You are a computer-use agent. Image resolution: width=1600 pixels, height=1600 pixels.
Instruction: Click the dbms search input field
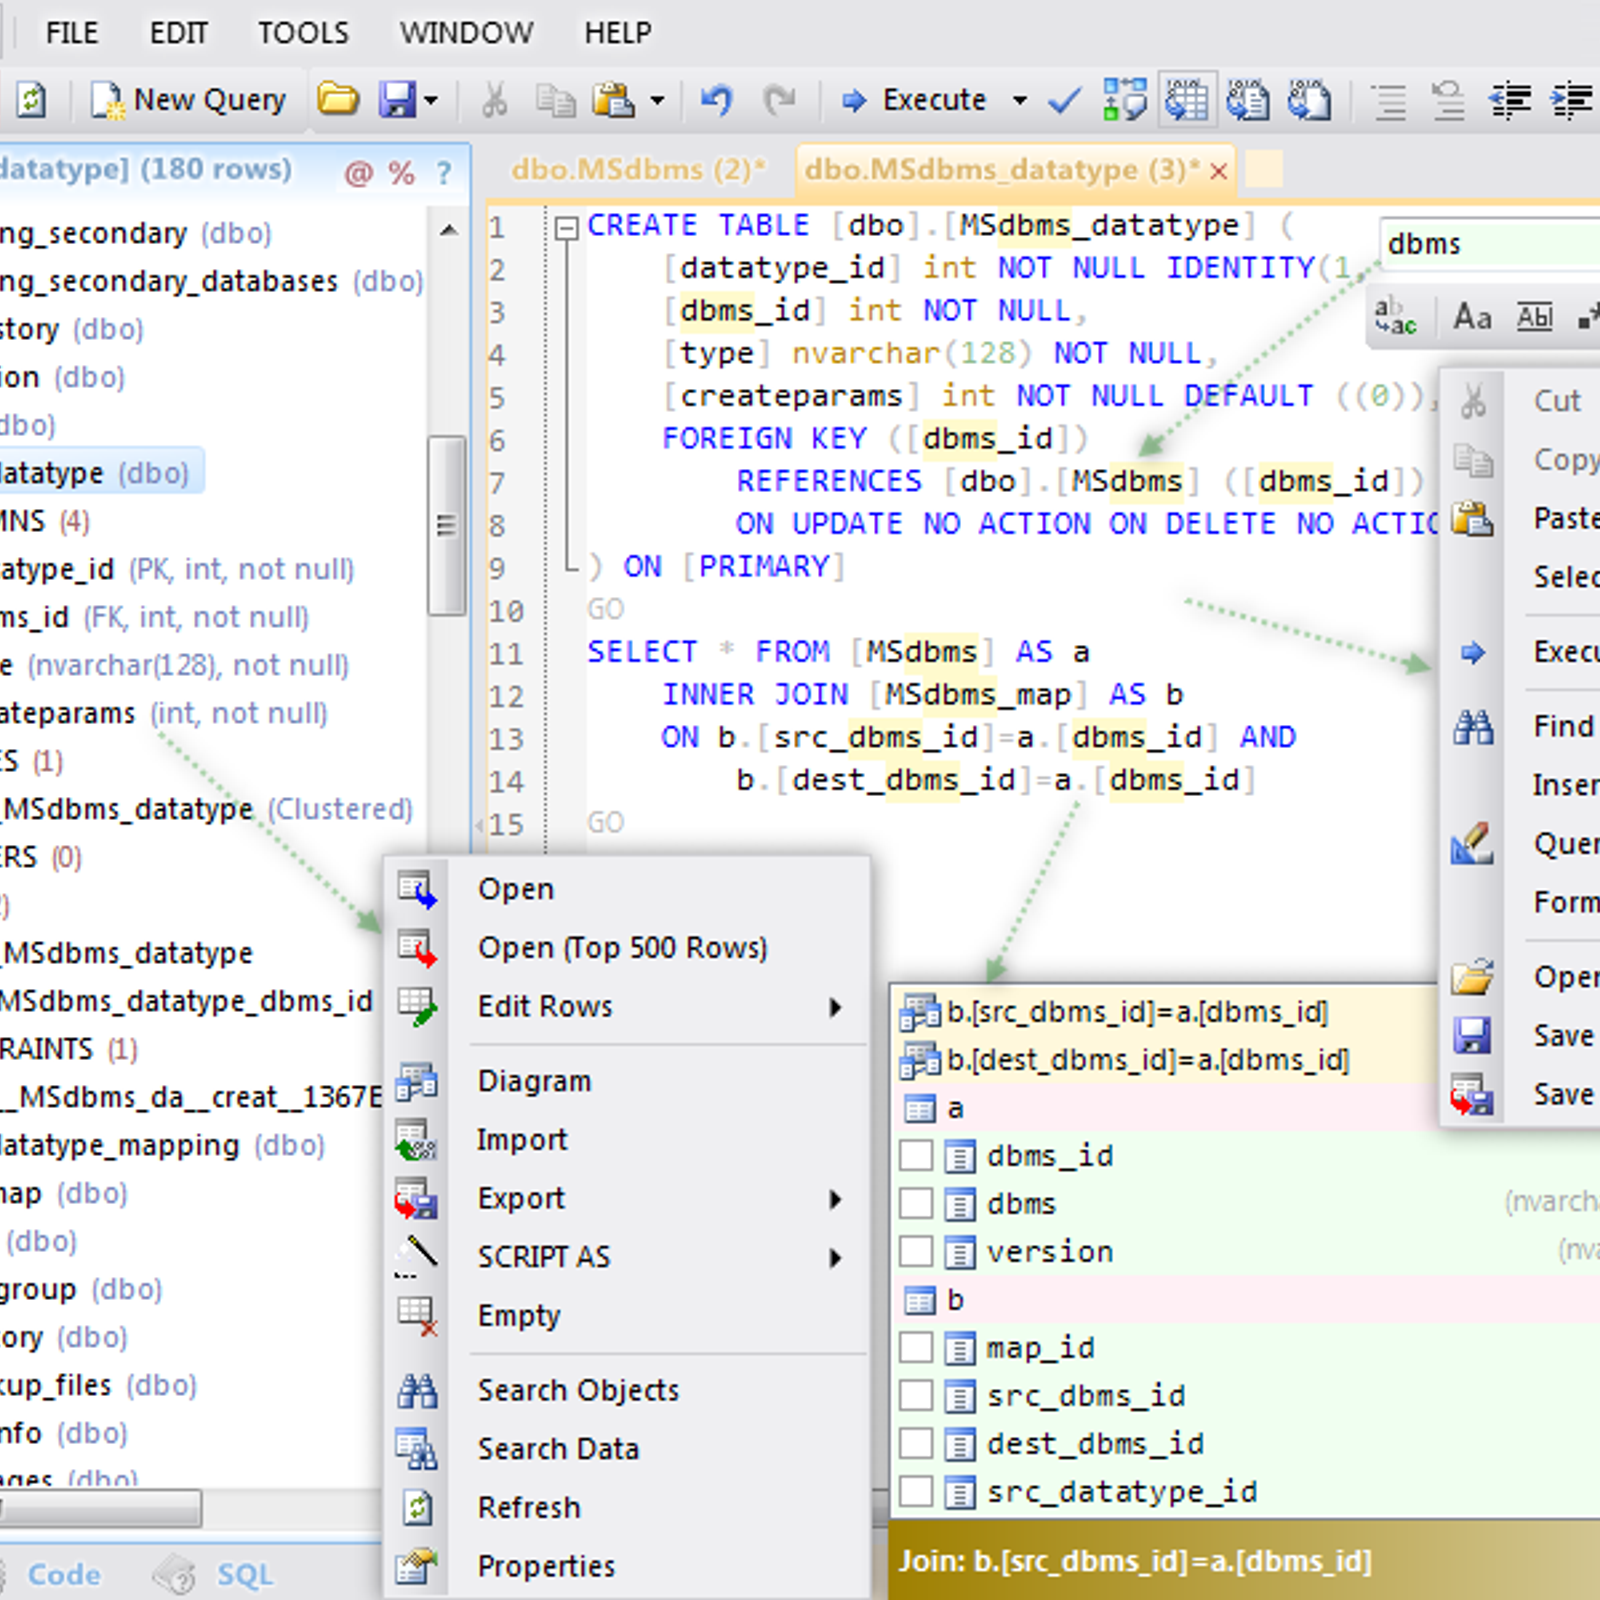pos(1490,244)
